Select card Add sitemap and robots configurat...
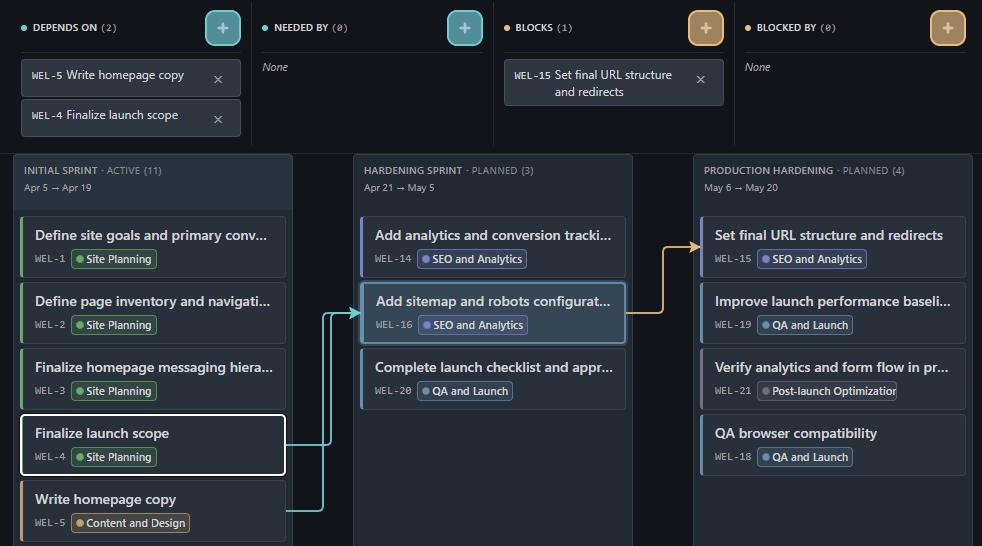 tap(493, 313)
